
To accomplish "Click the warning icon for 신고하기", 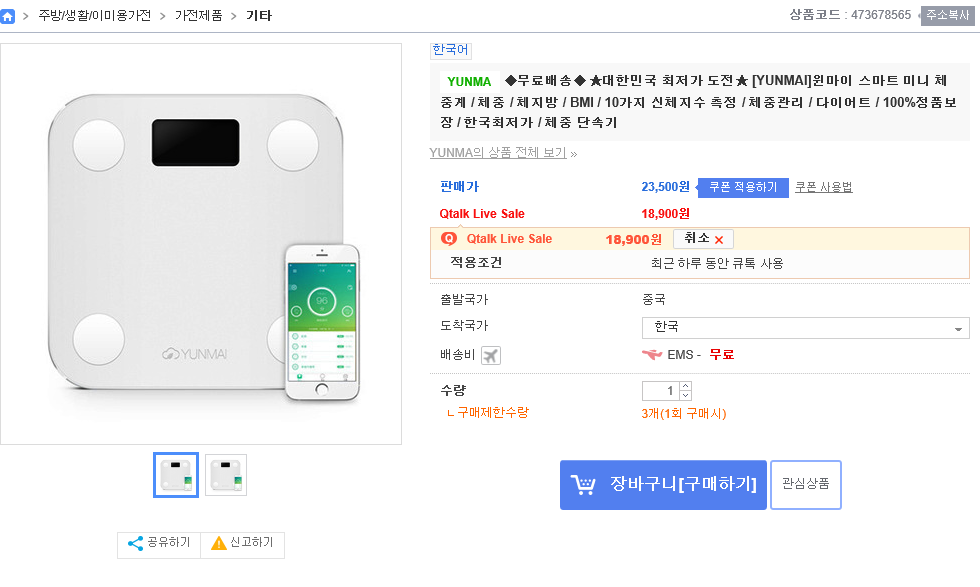I will [x=218, y=544].
